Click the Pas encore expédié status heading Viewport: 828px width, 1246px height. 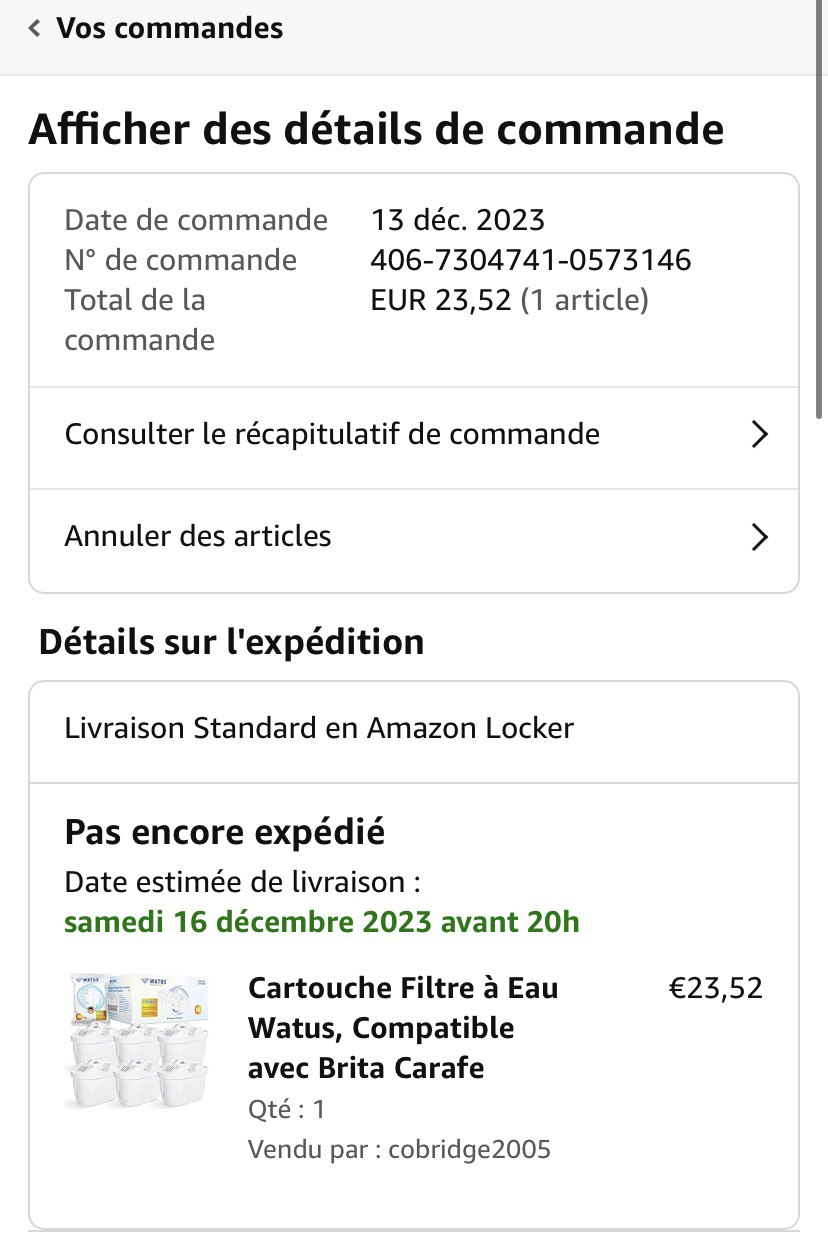[x=224, y=832]
